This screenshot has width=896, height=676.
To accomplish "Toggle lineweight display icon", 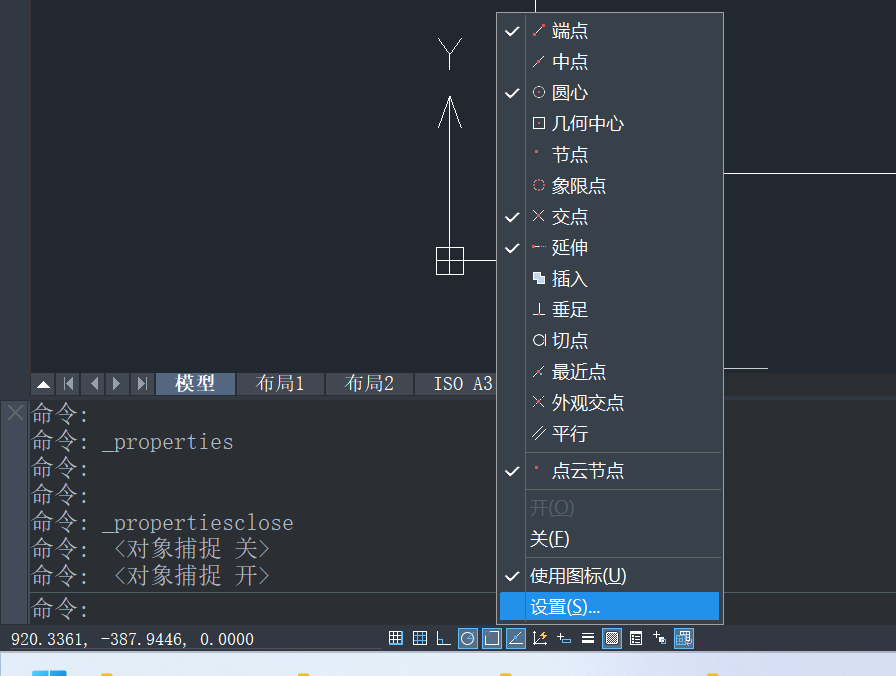I will 588,638.
